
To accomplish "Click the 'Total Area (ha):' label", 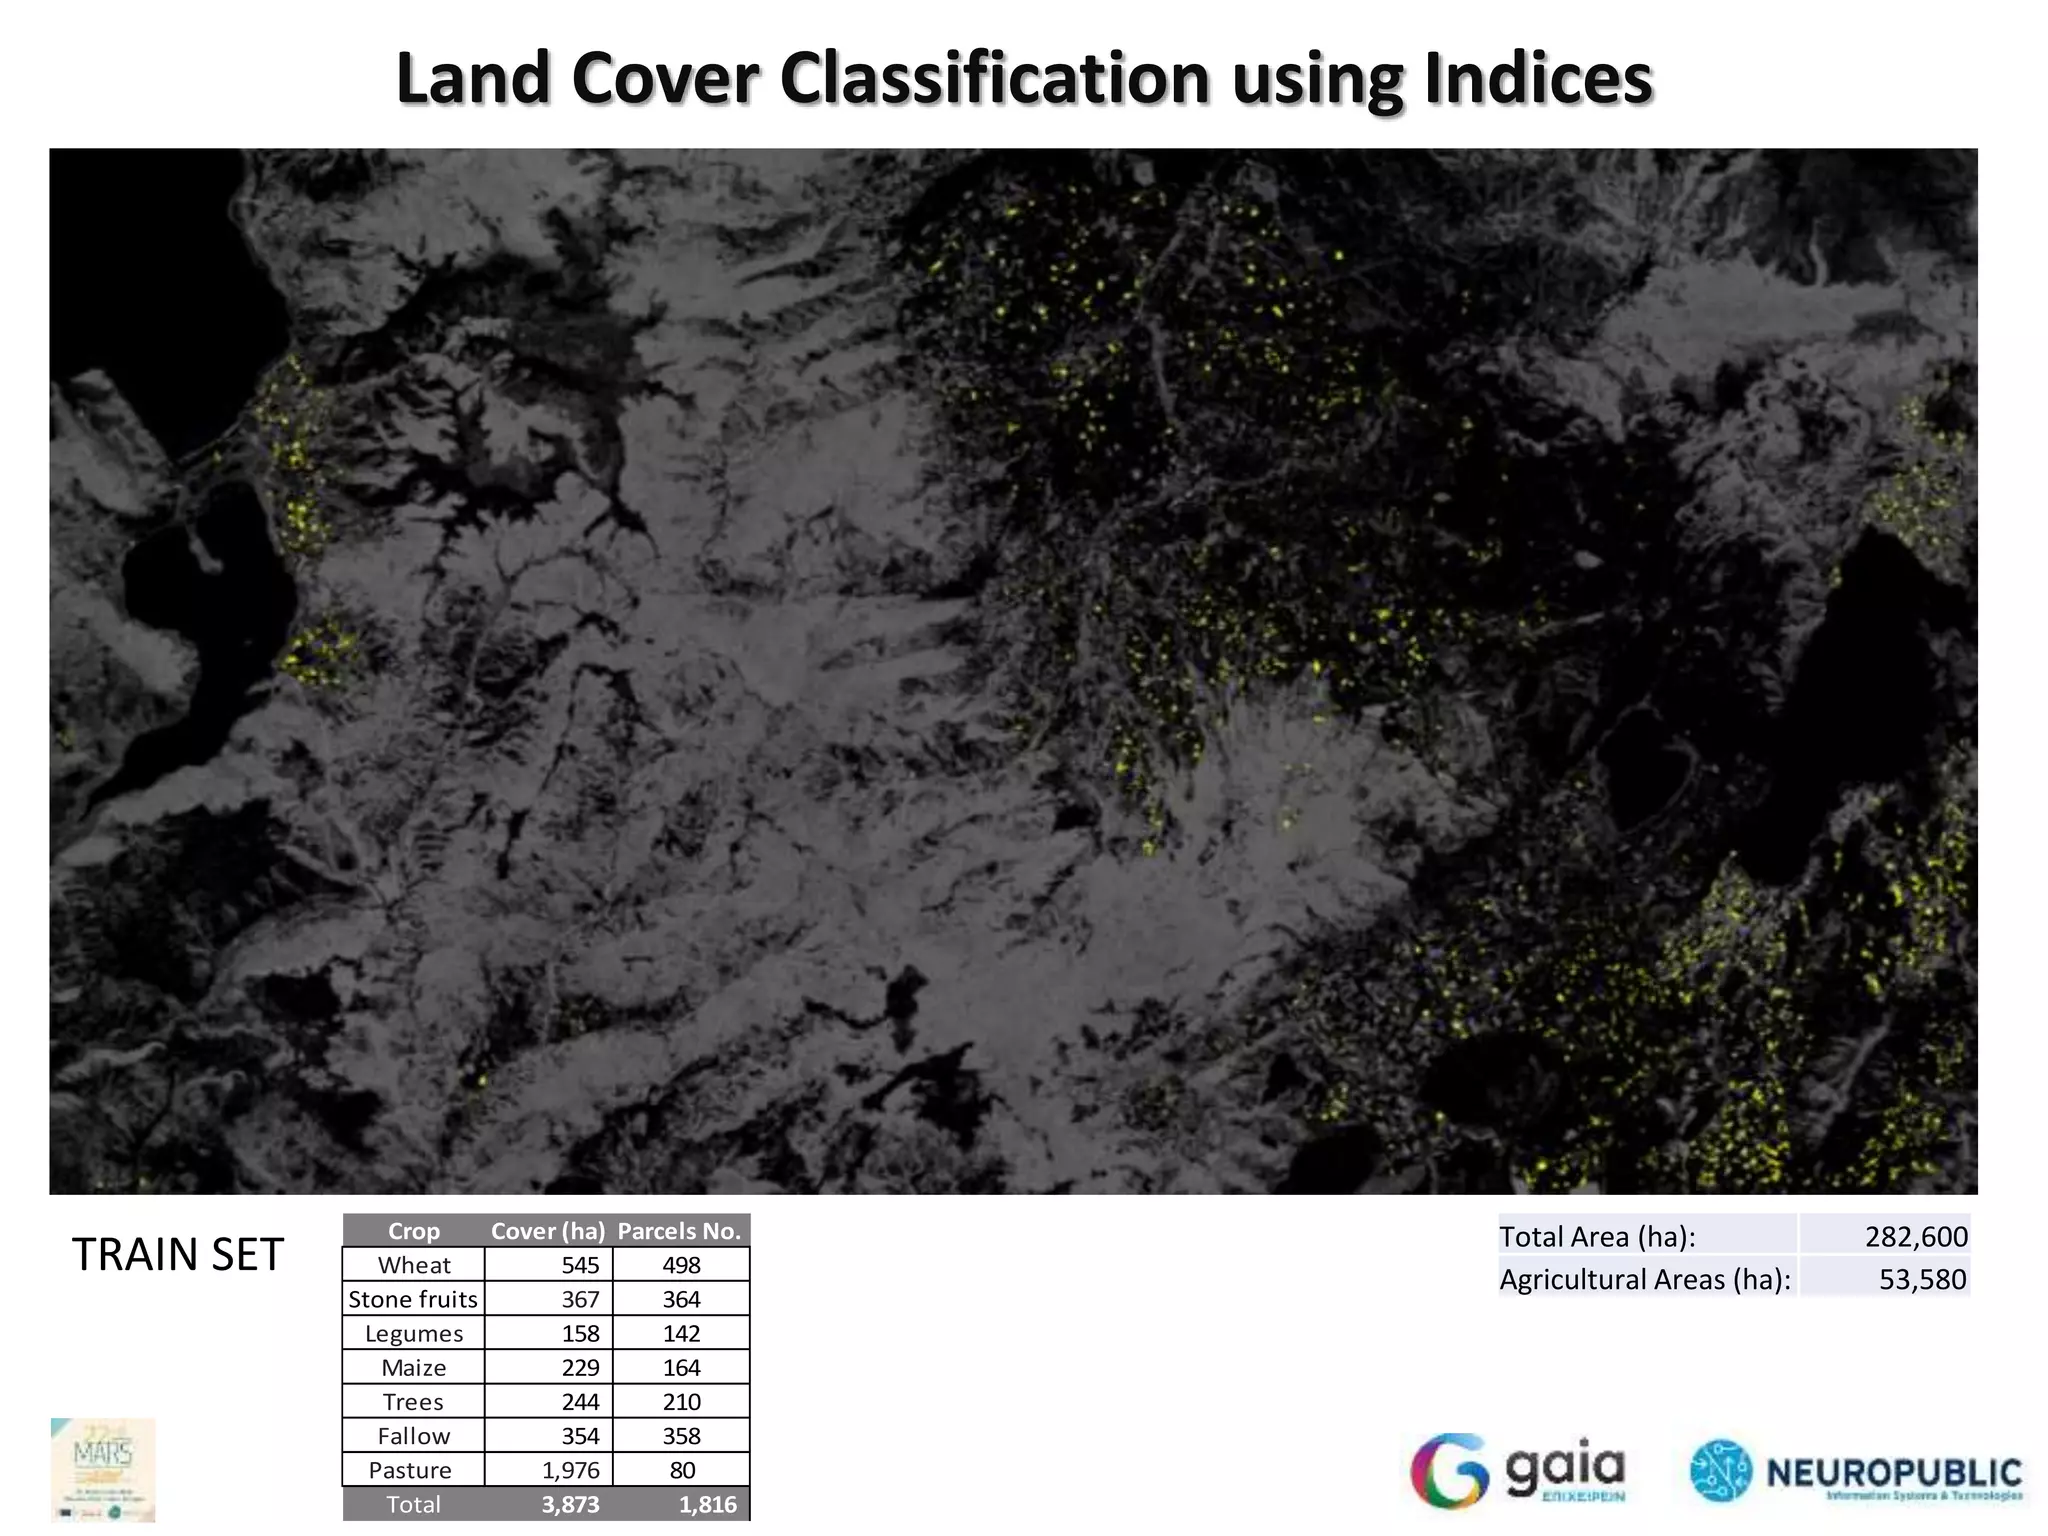I will pos(1597,1237).
